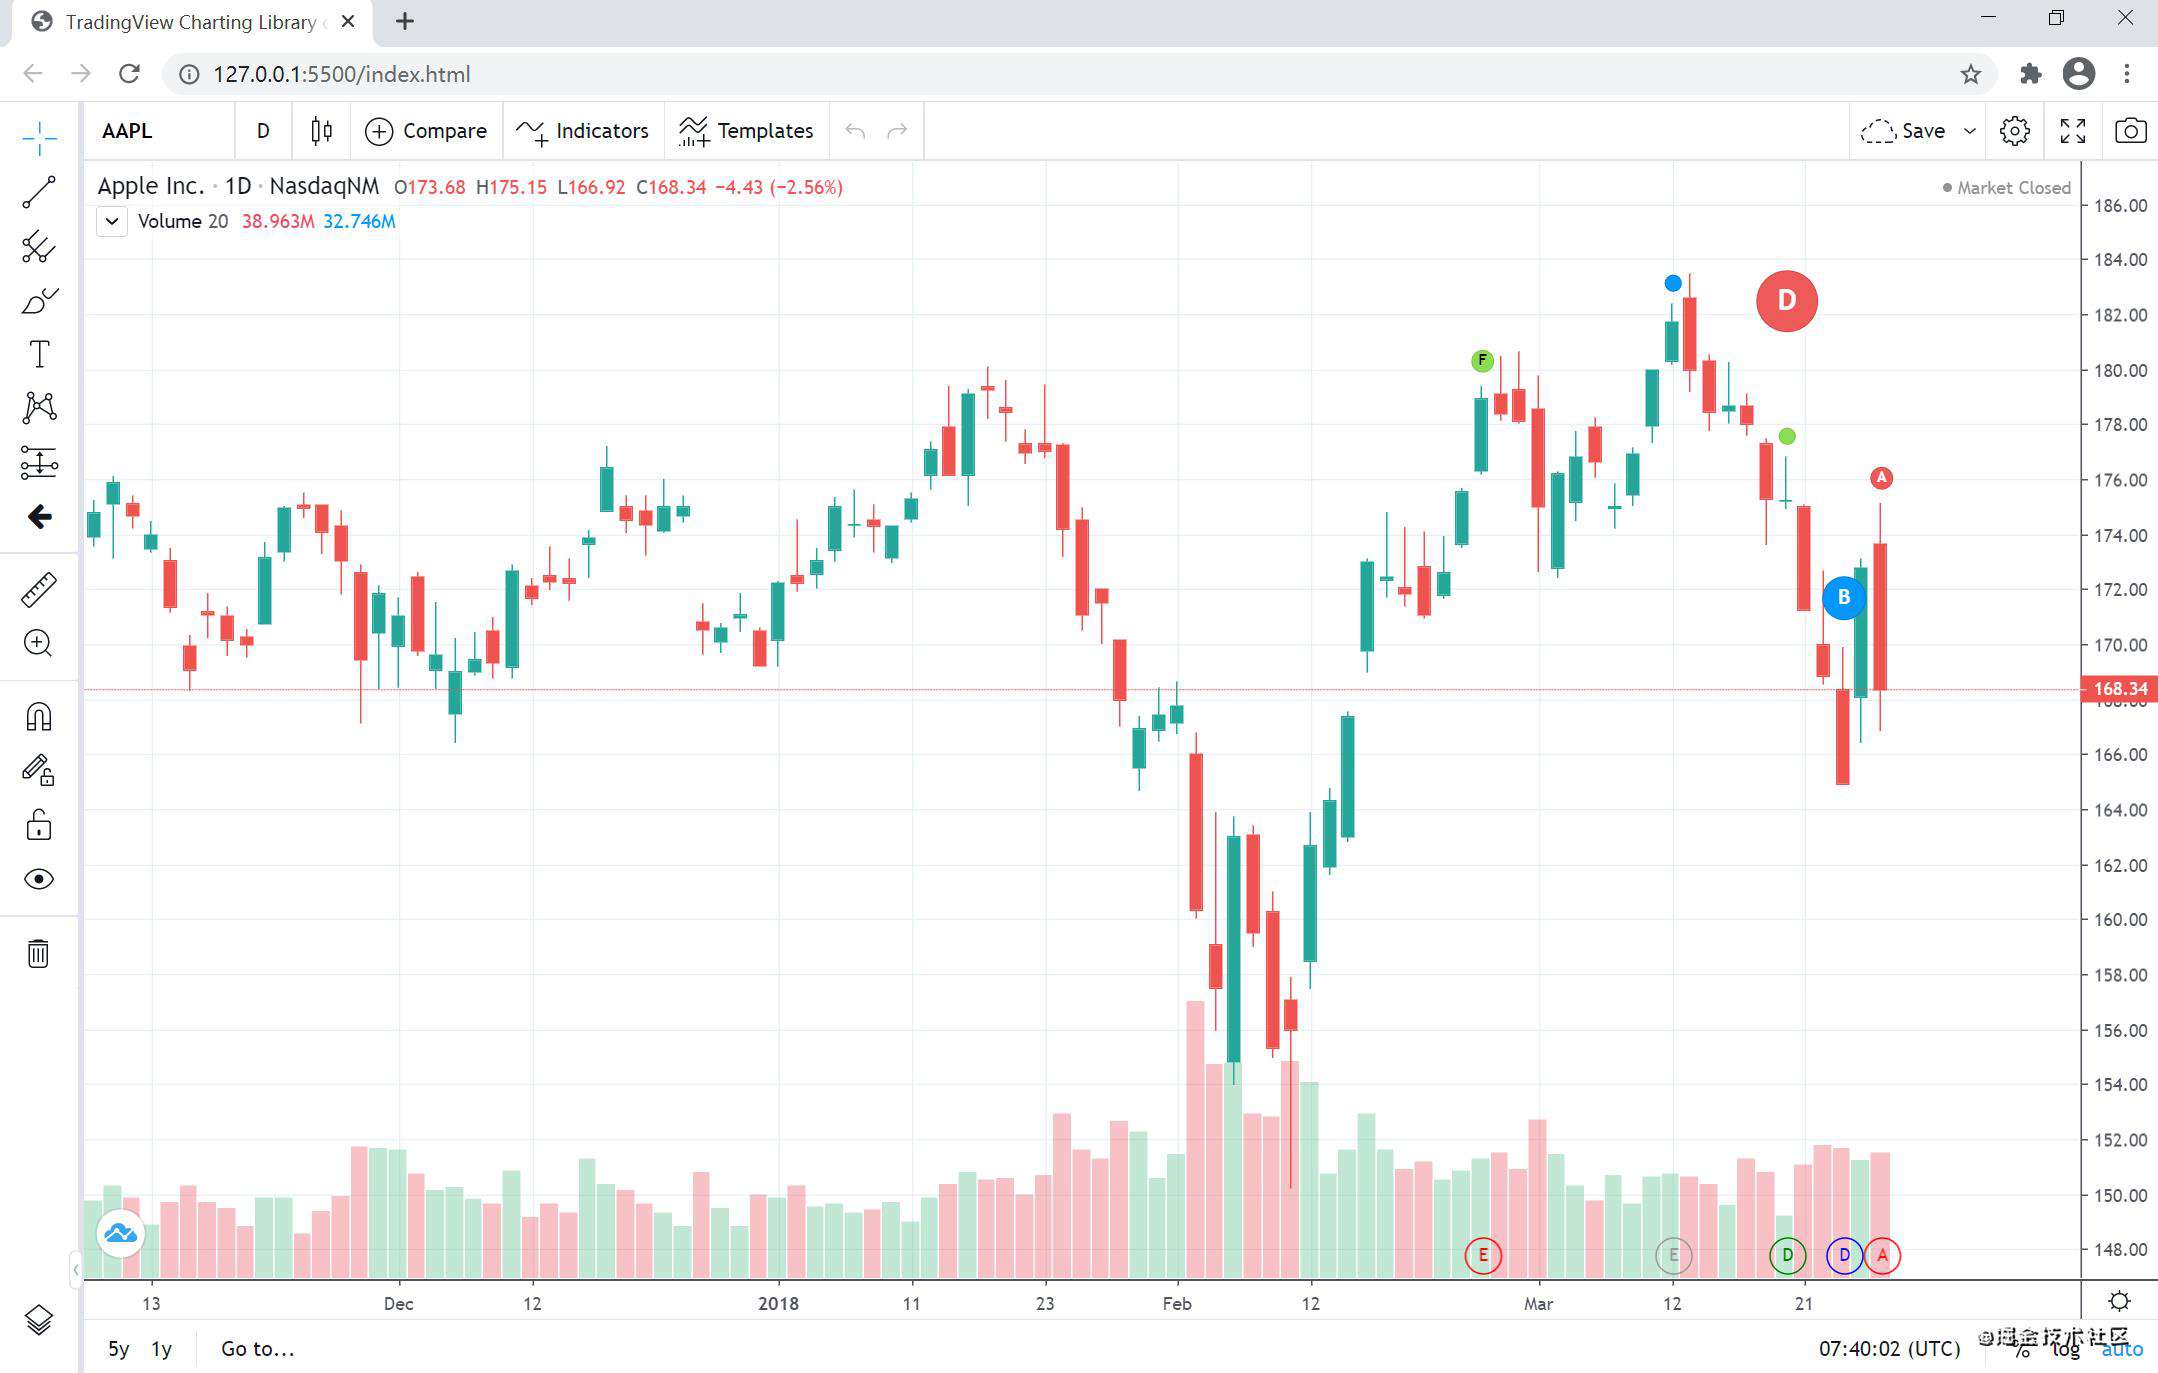Click the Compare button
The width and height of the screenshot is (2158, 1373).
tap(426, 131)
